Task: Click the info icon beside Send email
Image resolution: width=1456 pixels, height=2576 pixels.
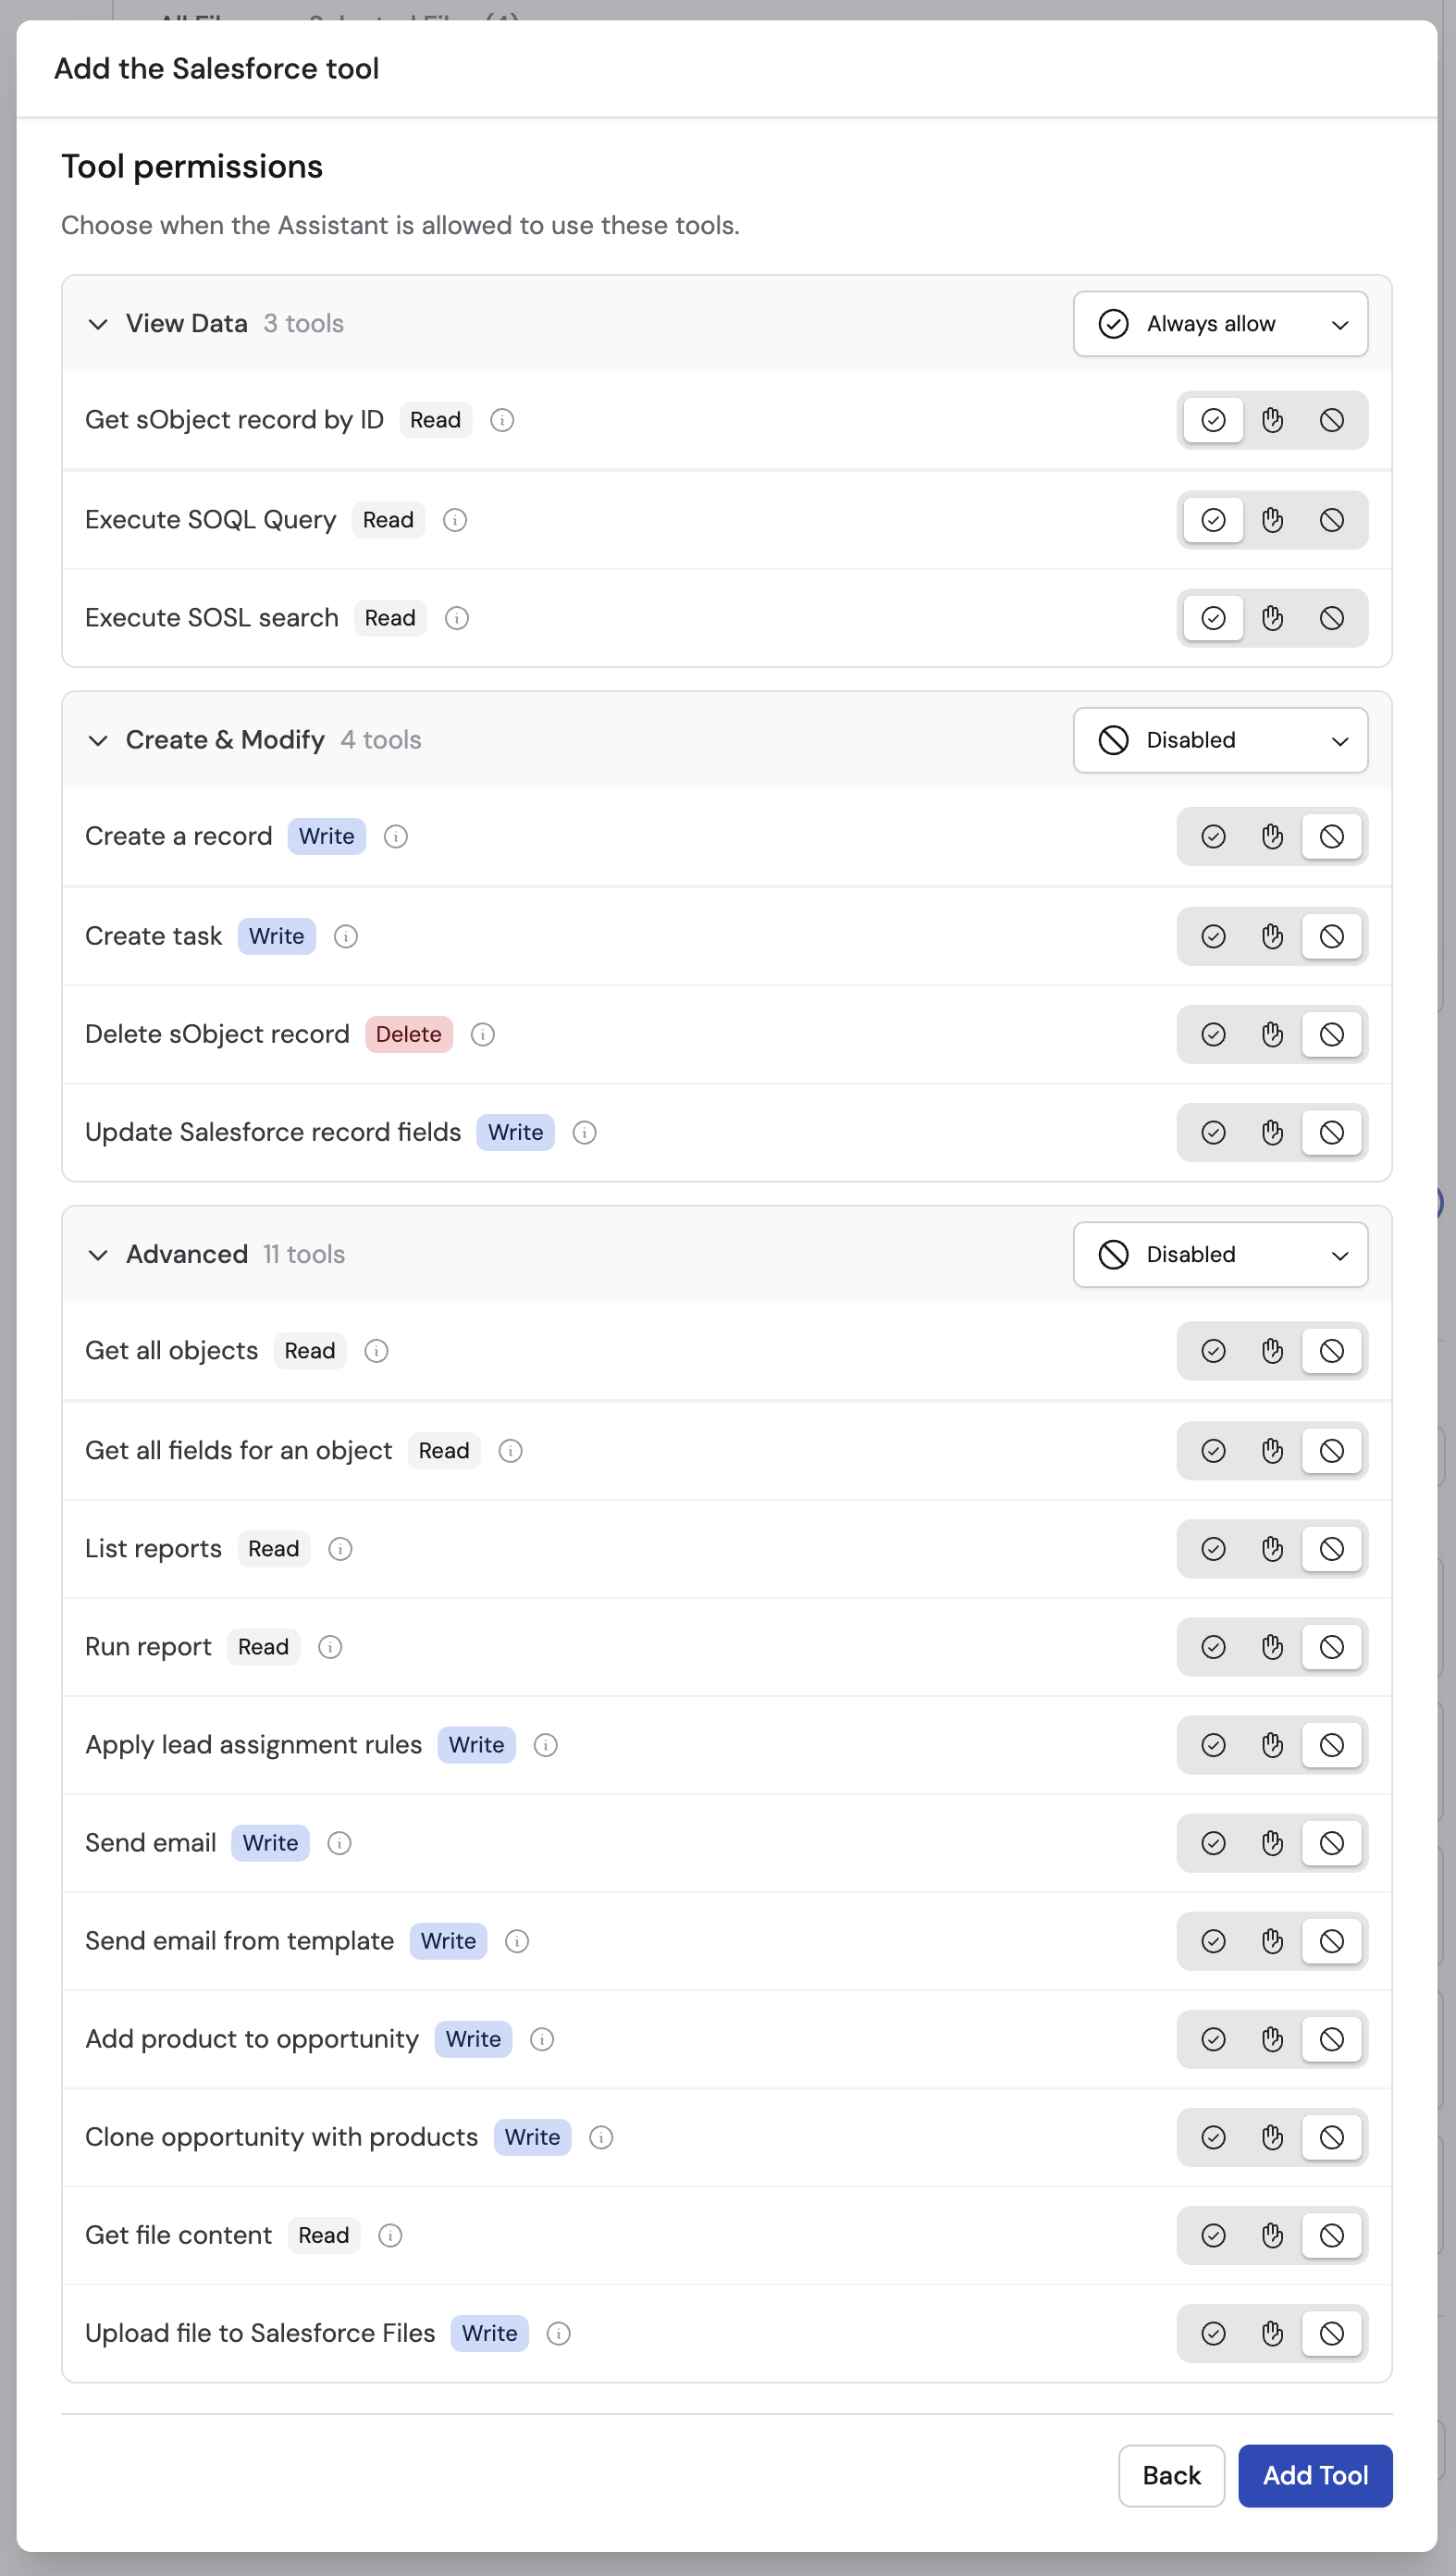Action: point(339,1843)
